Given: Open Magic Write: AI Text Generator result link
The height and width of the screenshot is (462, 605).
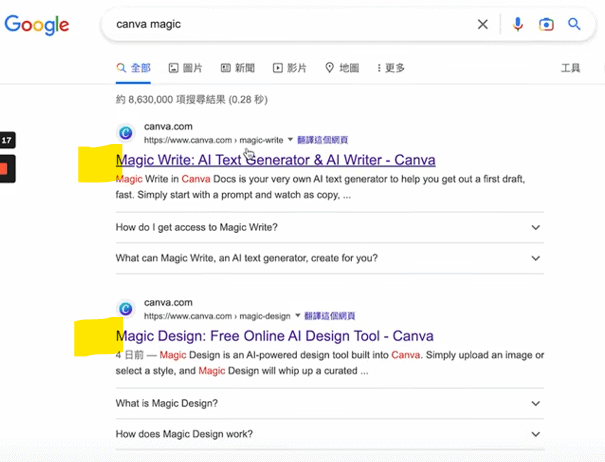Looking at the screenshot, I should click(275, 160).
